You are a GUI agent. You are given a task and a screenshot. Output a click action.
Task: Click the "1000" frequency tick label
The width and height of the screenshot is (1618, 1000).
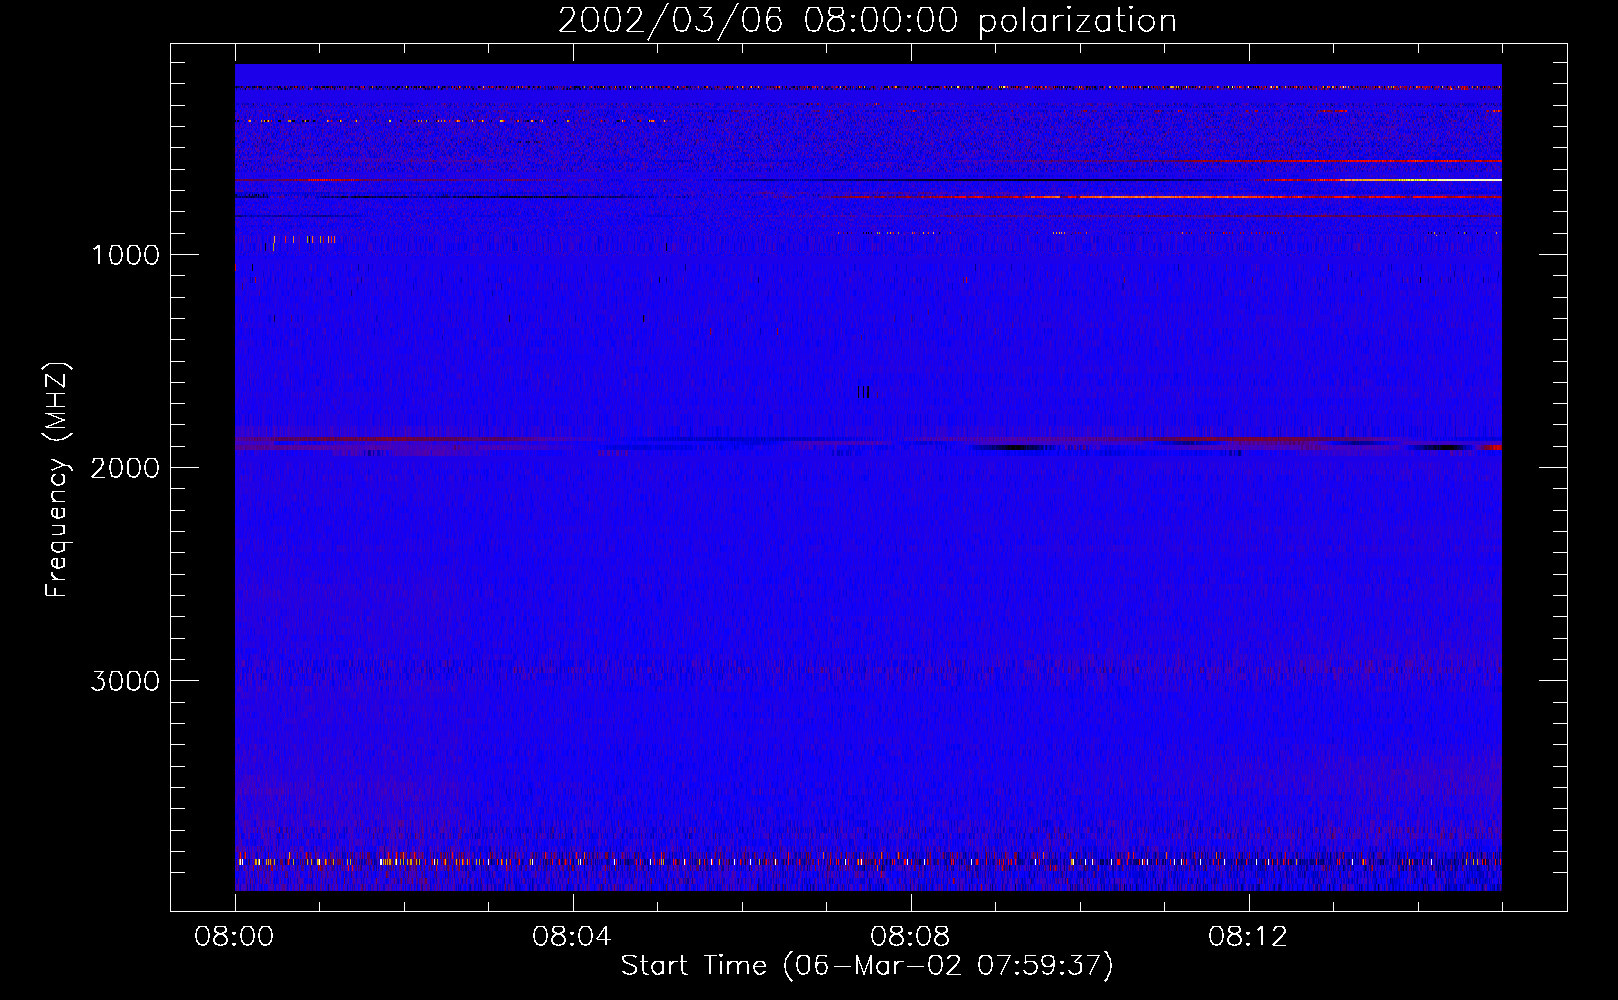(x=125, y=255)
